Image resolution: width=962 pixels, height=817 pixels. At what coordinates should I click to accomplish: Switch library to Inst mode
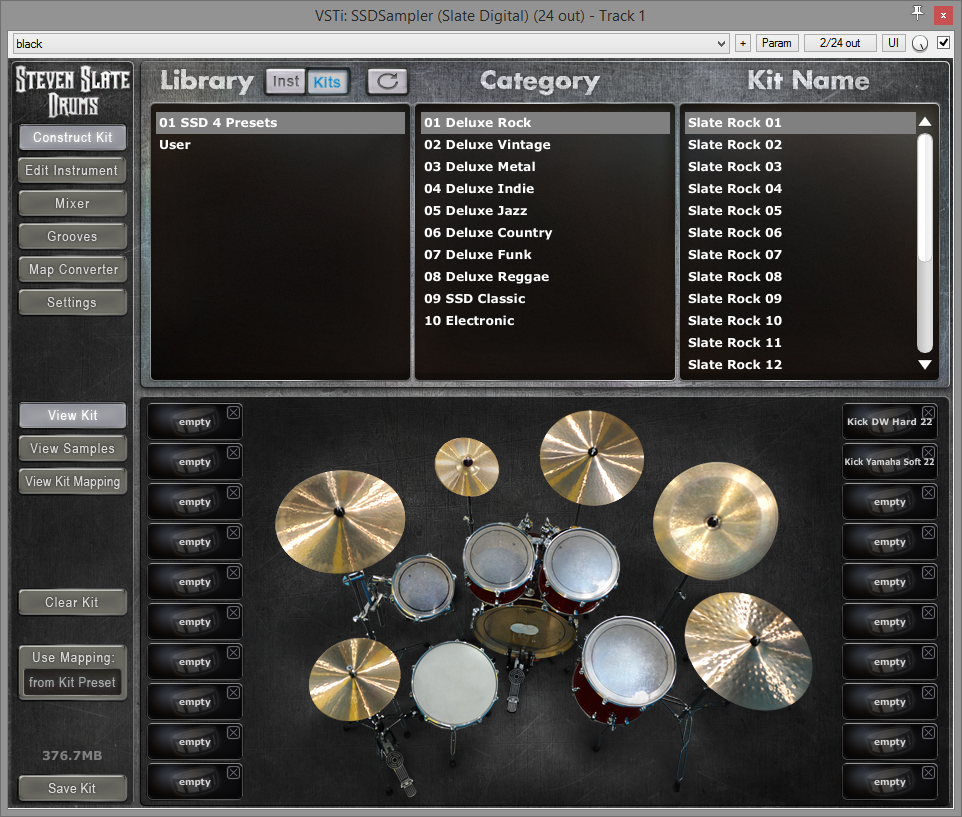[285, 81]
